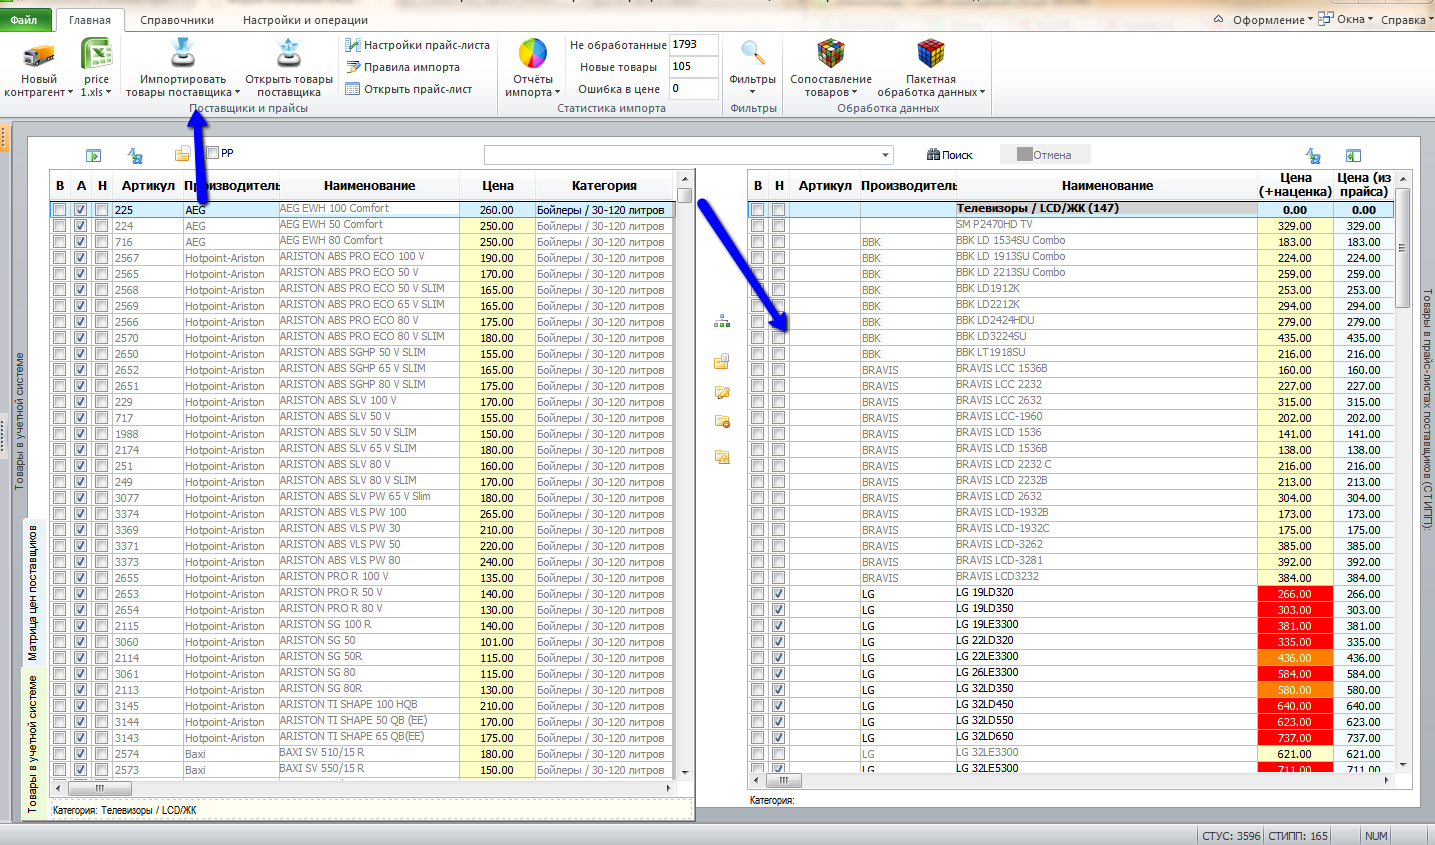Select the BBK LT1918SU row
The height and width of the screenshot is (845, 1435).
(1071, 354)
